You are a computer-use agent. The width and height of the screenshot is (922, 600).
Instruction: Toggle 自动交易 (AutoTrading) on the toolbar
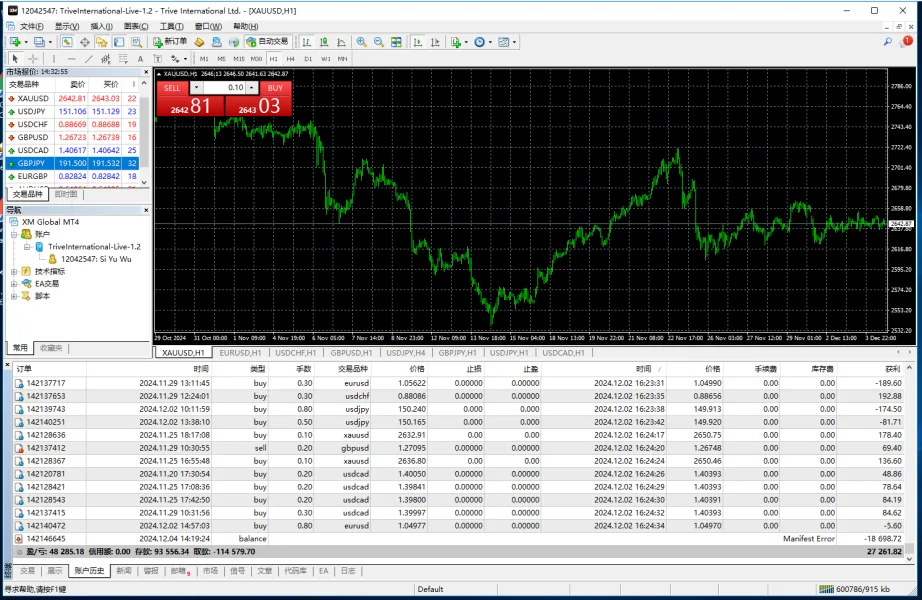coord(267,42)
